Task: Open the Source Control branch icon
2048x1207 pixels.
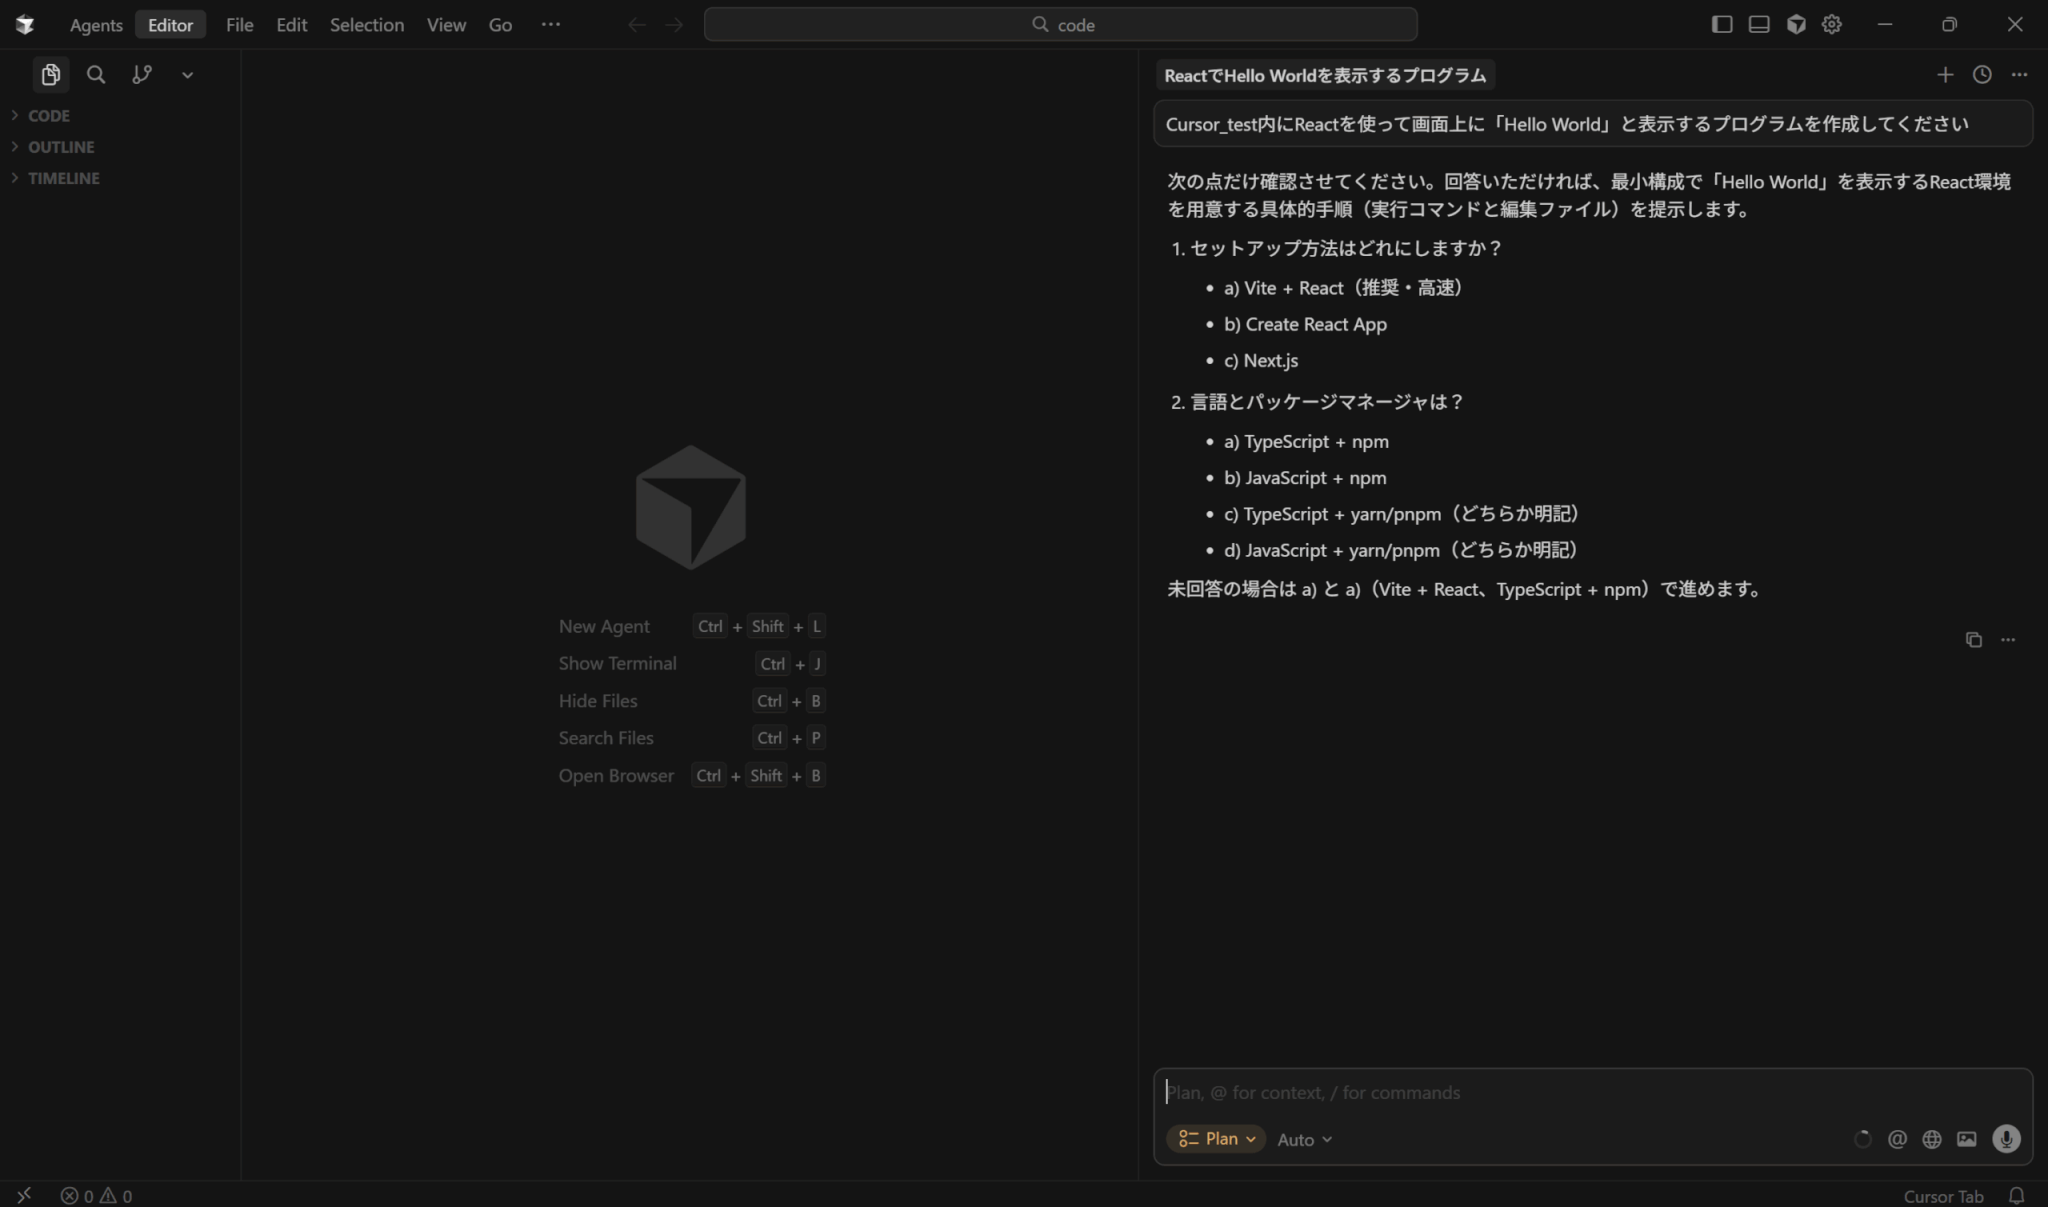Action: 142,75
